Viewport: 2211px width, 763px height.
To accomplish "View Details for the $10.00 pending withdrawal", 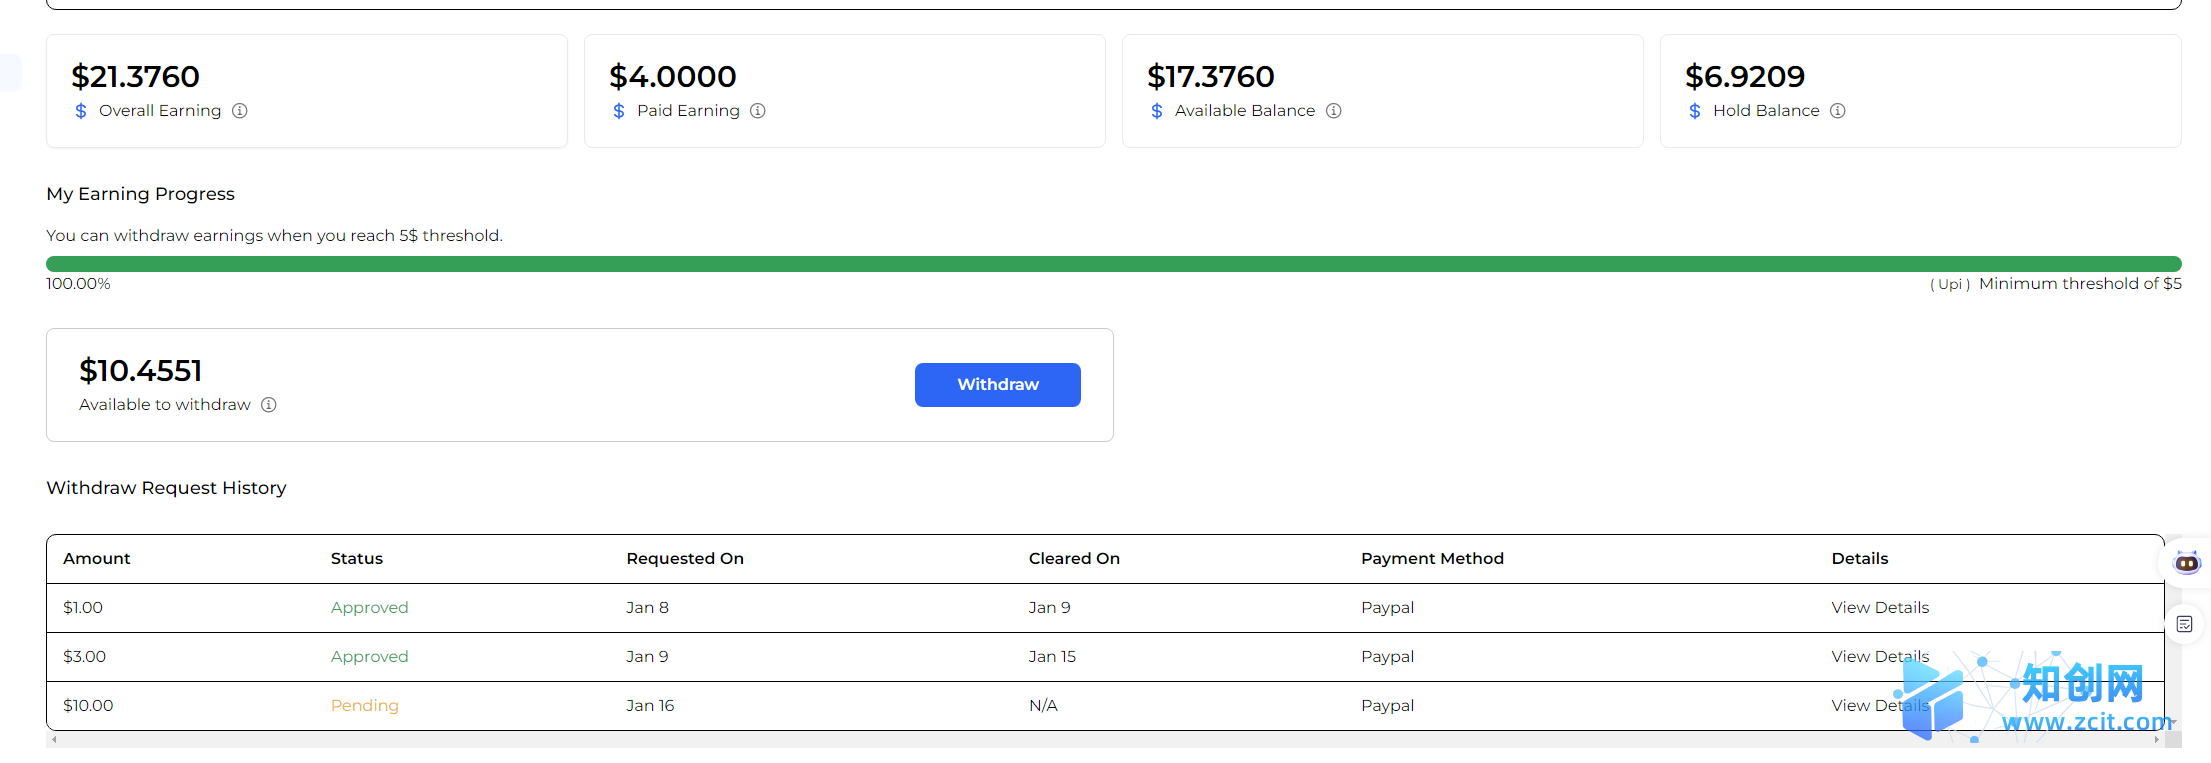I will point(1880,706).
